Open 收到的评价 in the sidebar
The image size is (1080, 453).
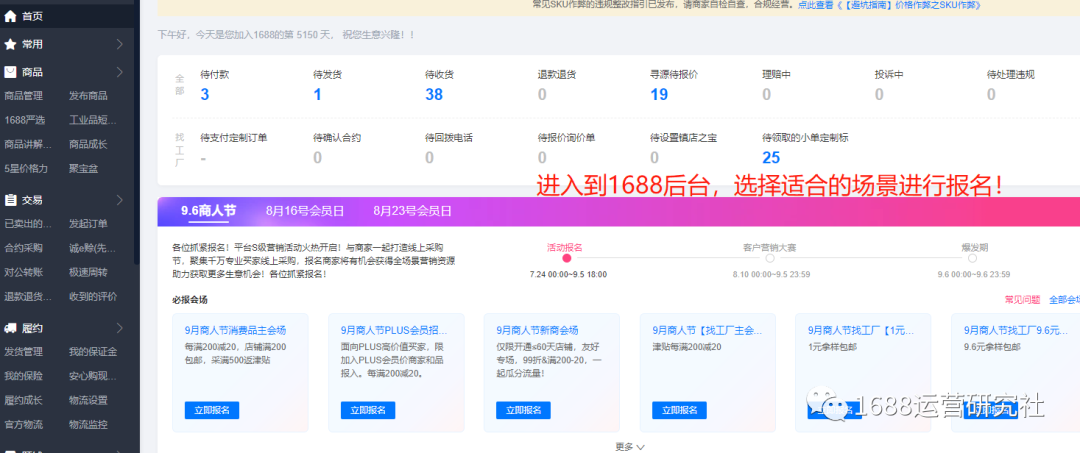tap(93, 297)
